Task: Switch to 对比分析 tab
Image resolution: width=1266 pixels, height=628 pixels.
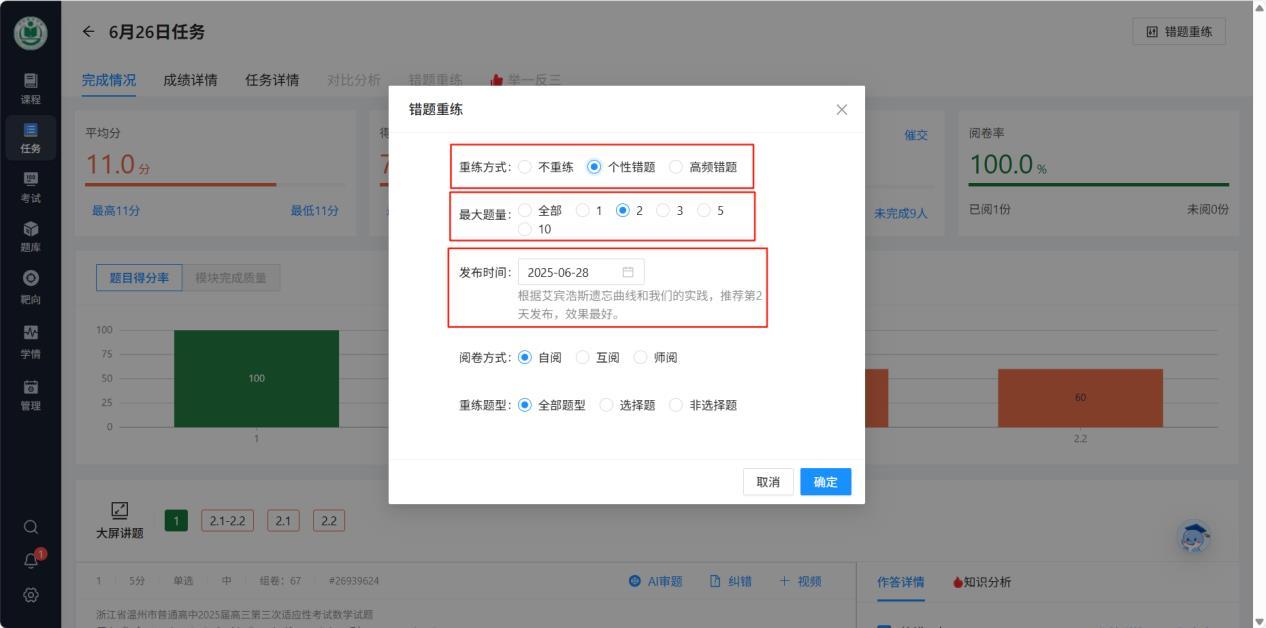Action: point(354,80)
